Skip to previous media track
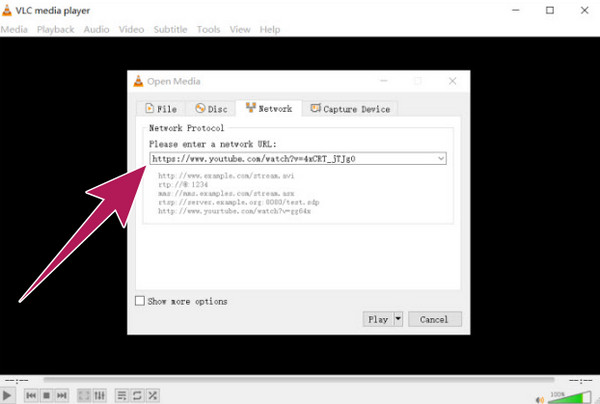Image resolution: width=600 pixels, height=404 pixels. 31,396
